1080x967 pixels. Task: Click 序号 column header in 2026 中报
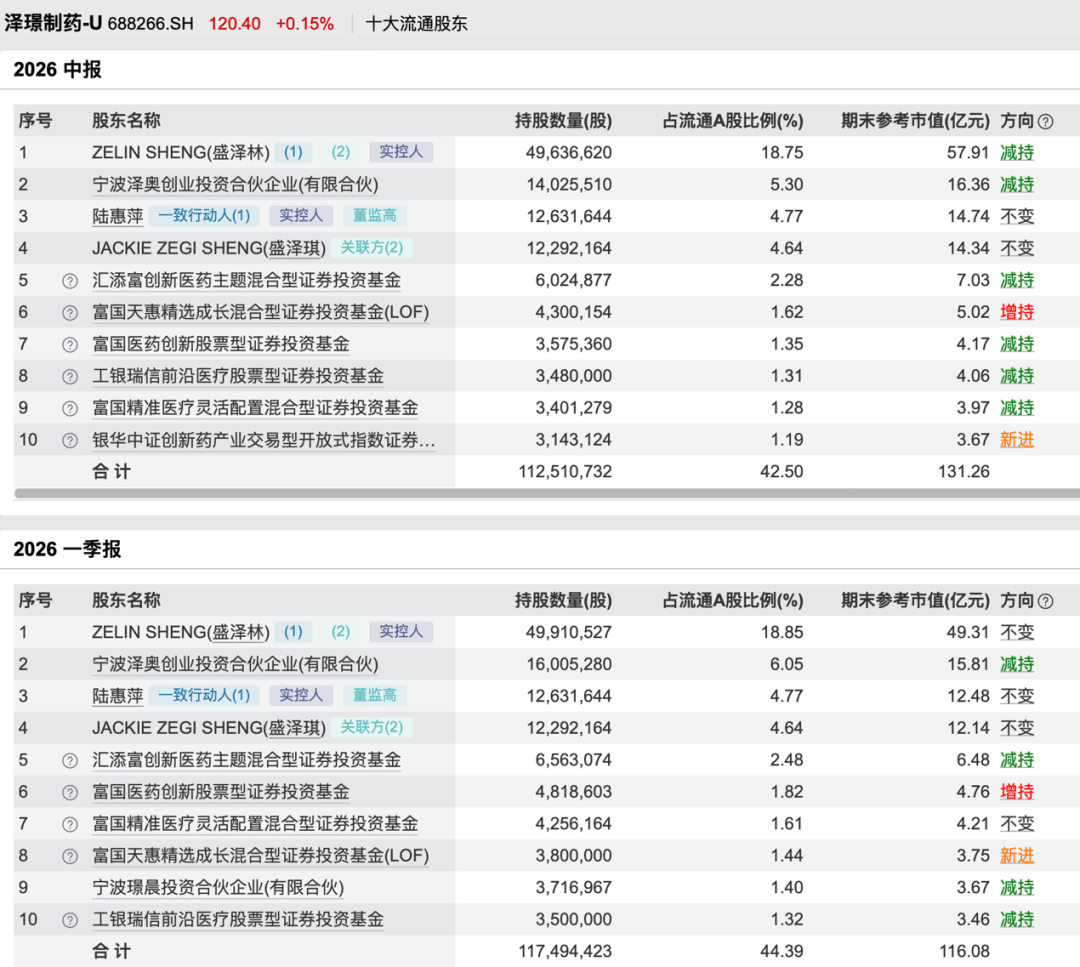(x=35, y=121)
